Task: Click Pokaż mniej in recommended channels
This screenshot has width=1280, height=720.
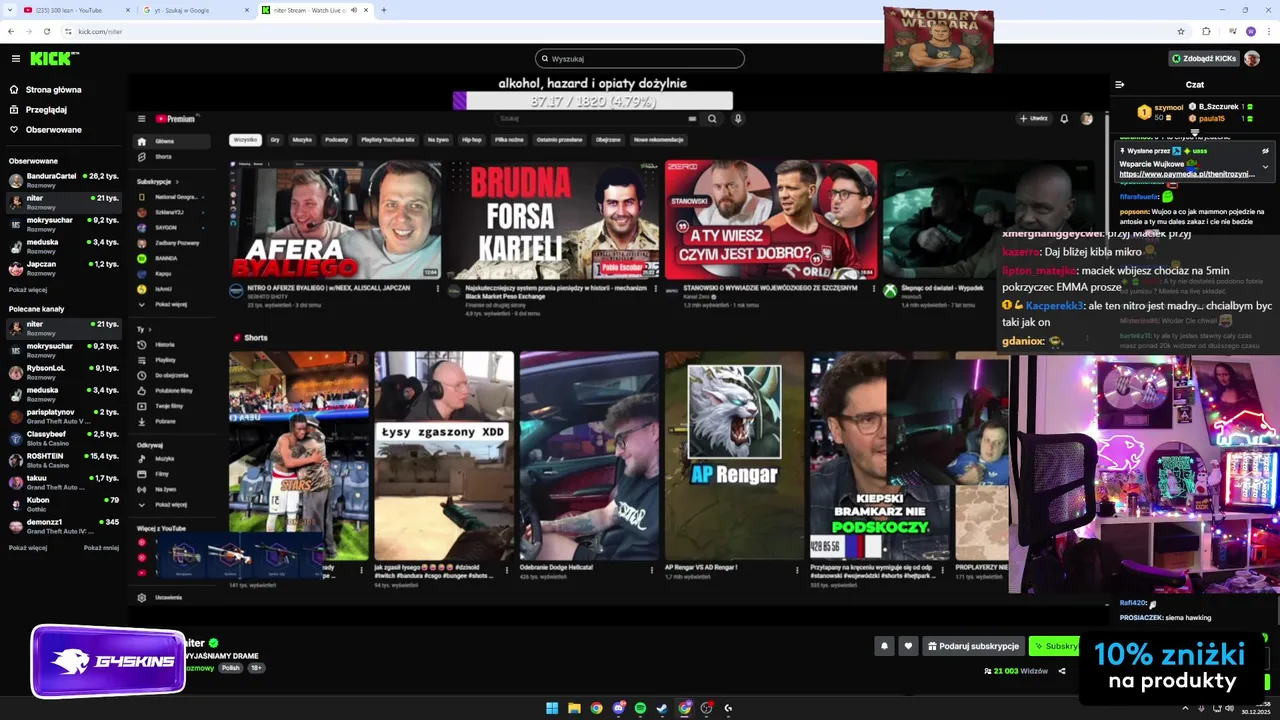Action: click(101, 548)
